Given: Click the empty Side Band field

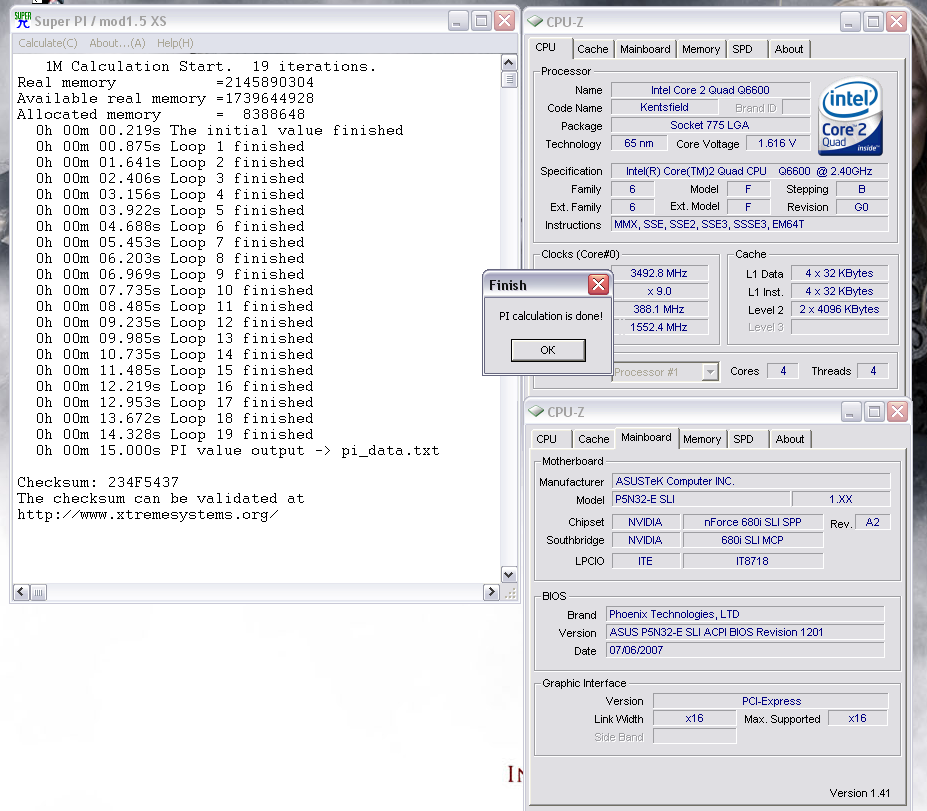Looking at the screenshot, I should point(695,737).
